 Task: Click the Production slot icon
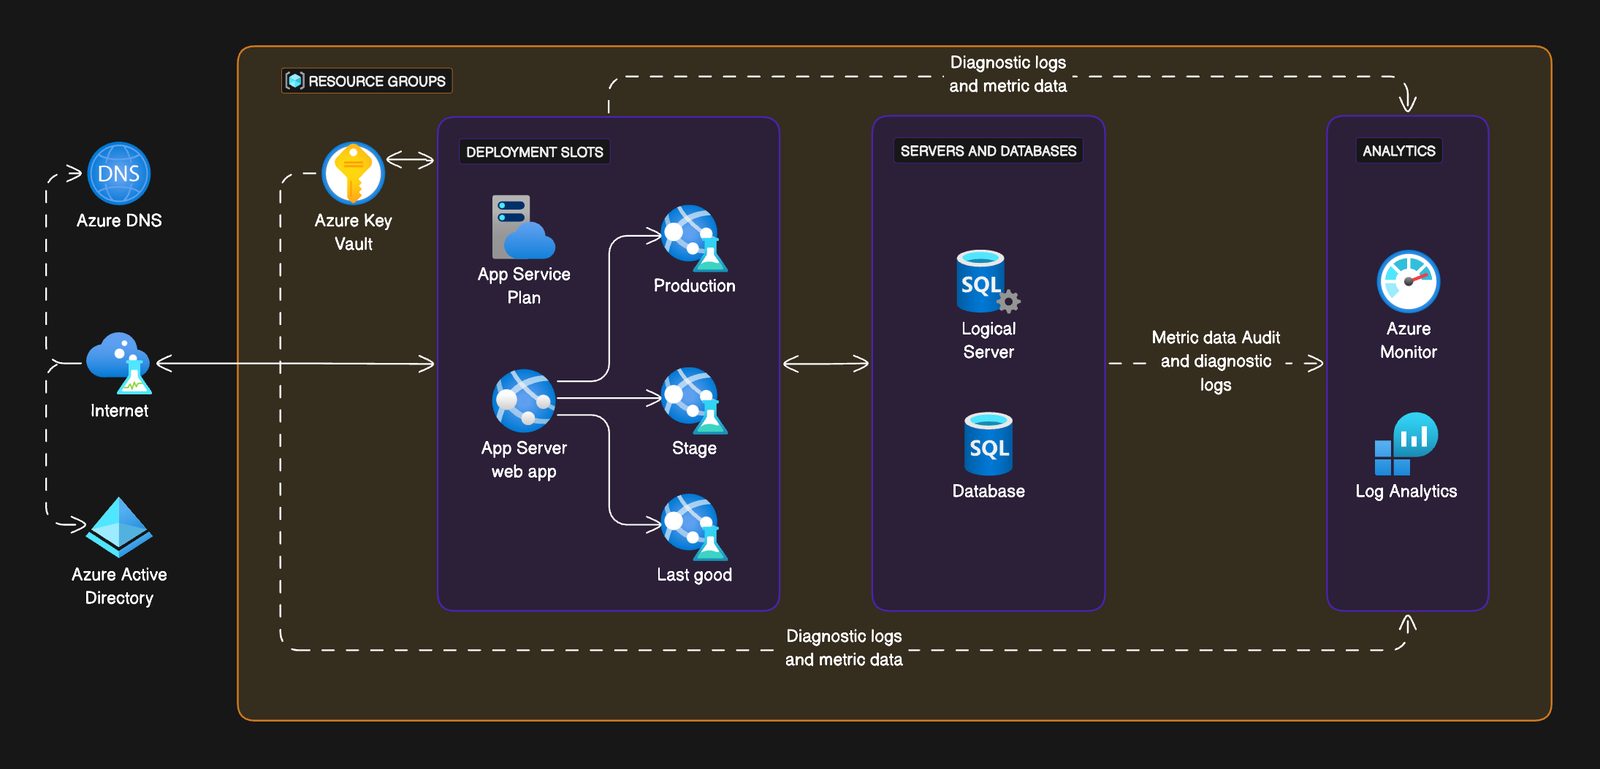(694, 238)
